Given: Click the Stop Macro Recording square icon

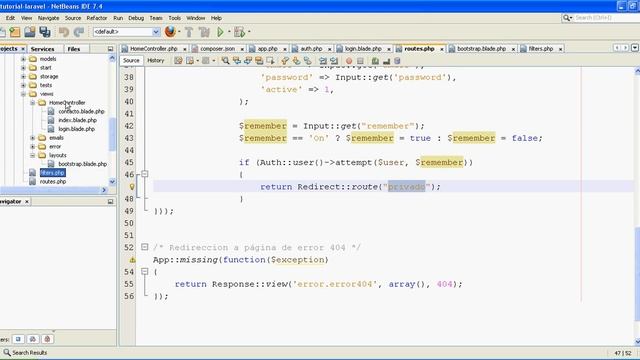Looking at the screenshot, I should click(x=360, y=61).
